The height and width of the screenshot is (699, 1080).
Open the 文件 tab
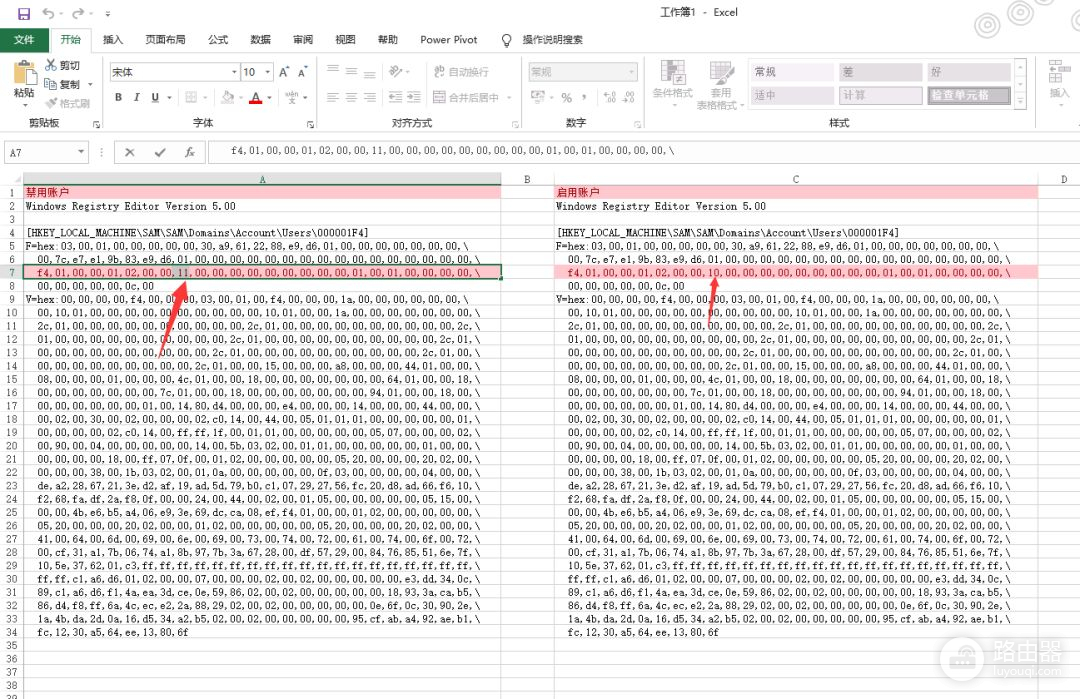click(x=24, y=39)
